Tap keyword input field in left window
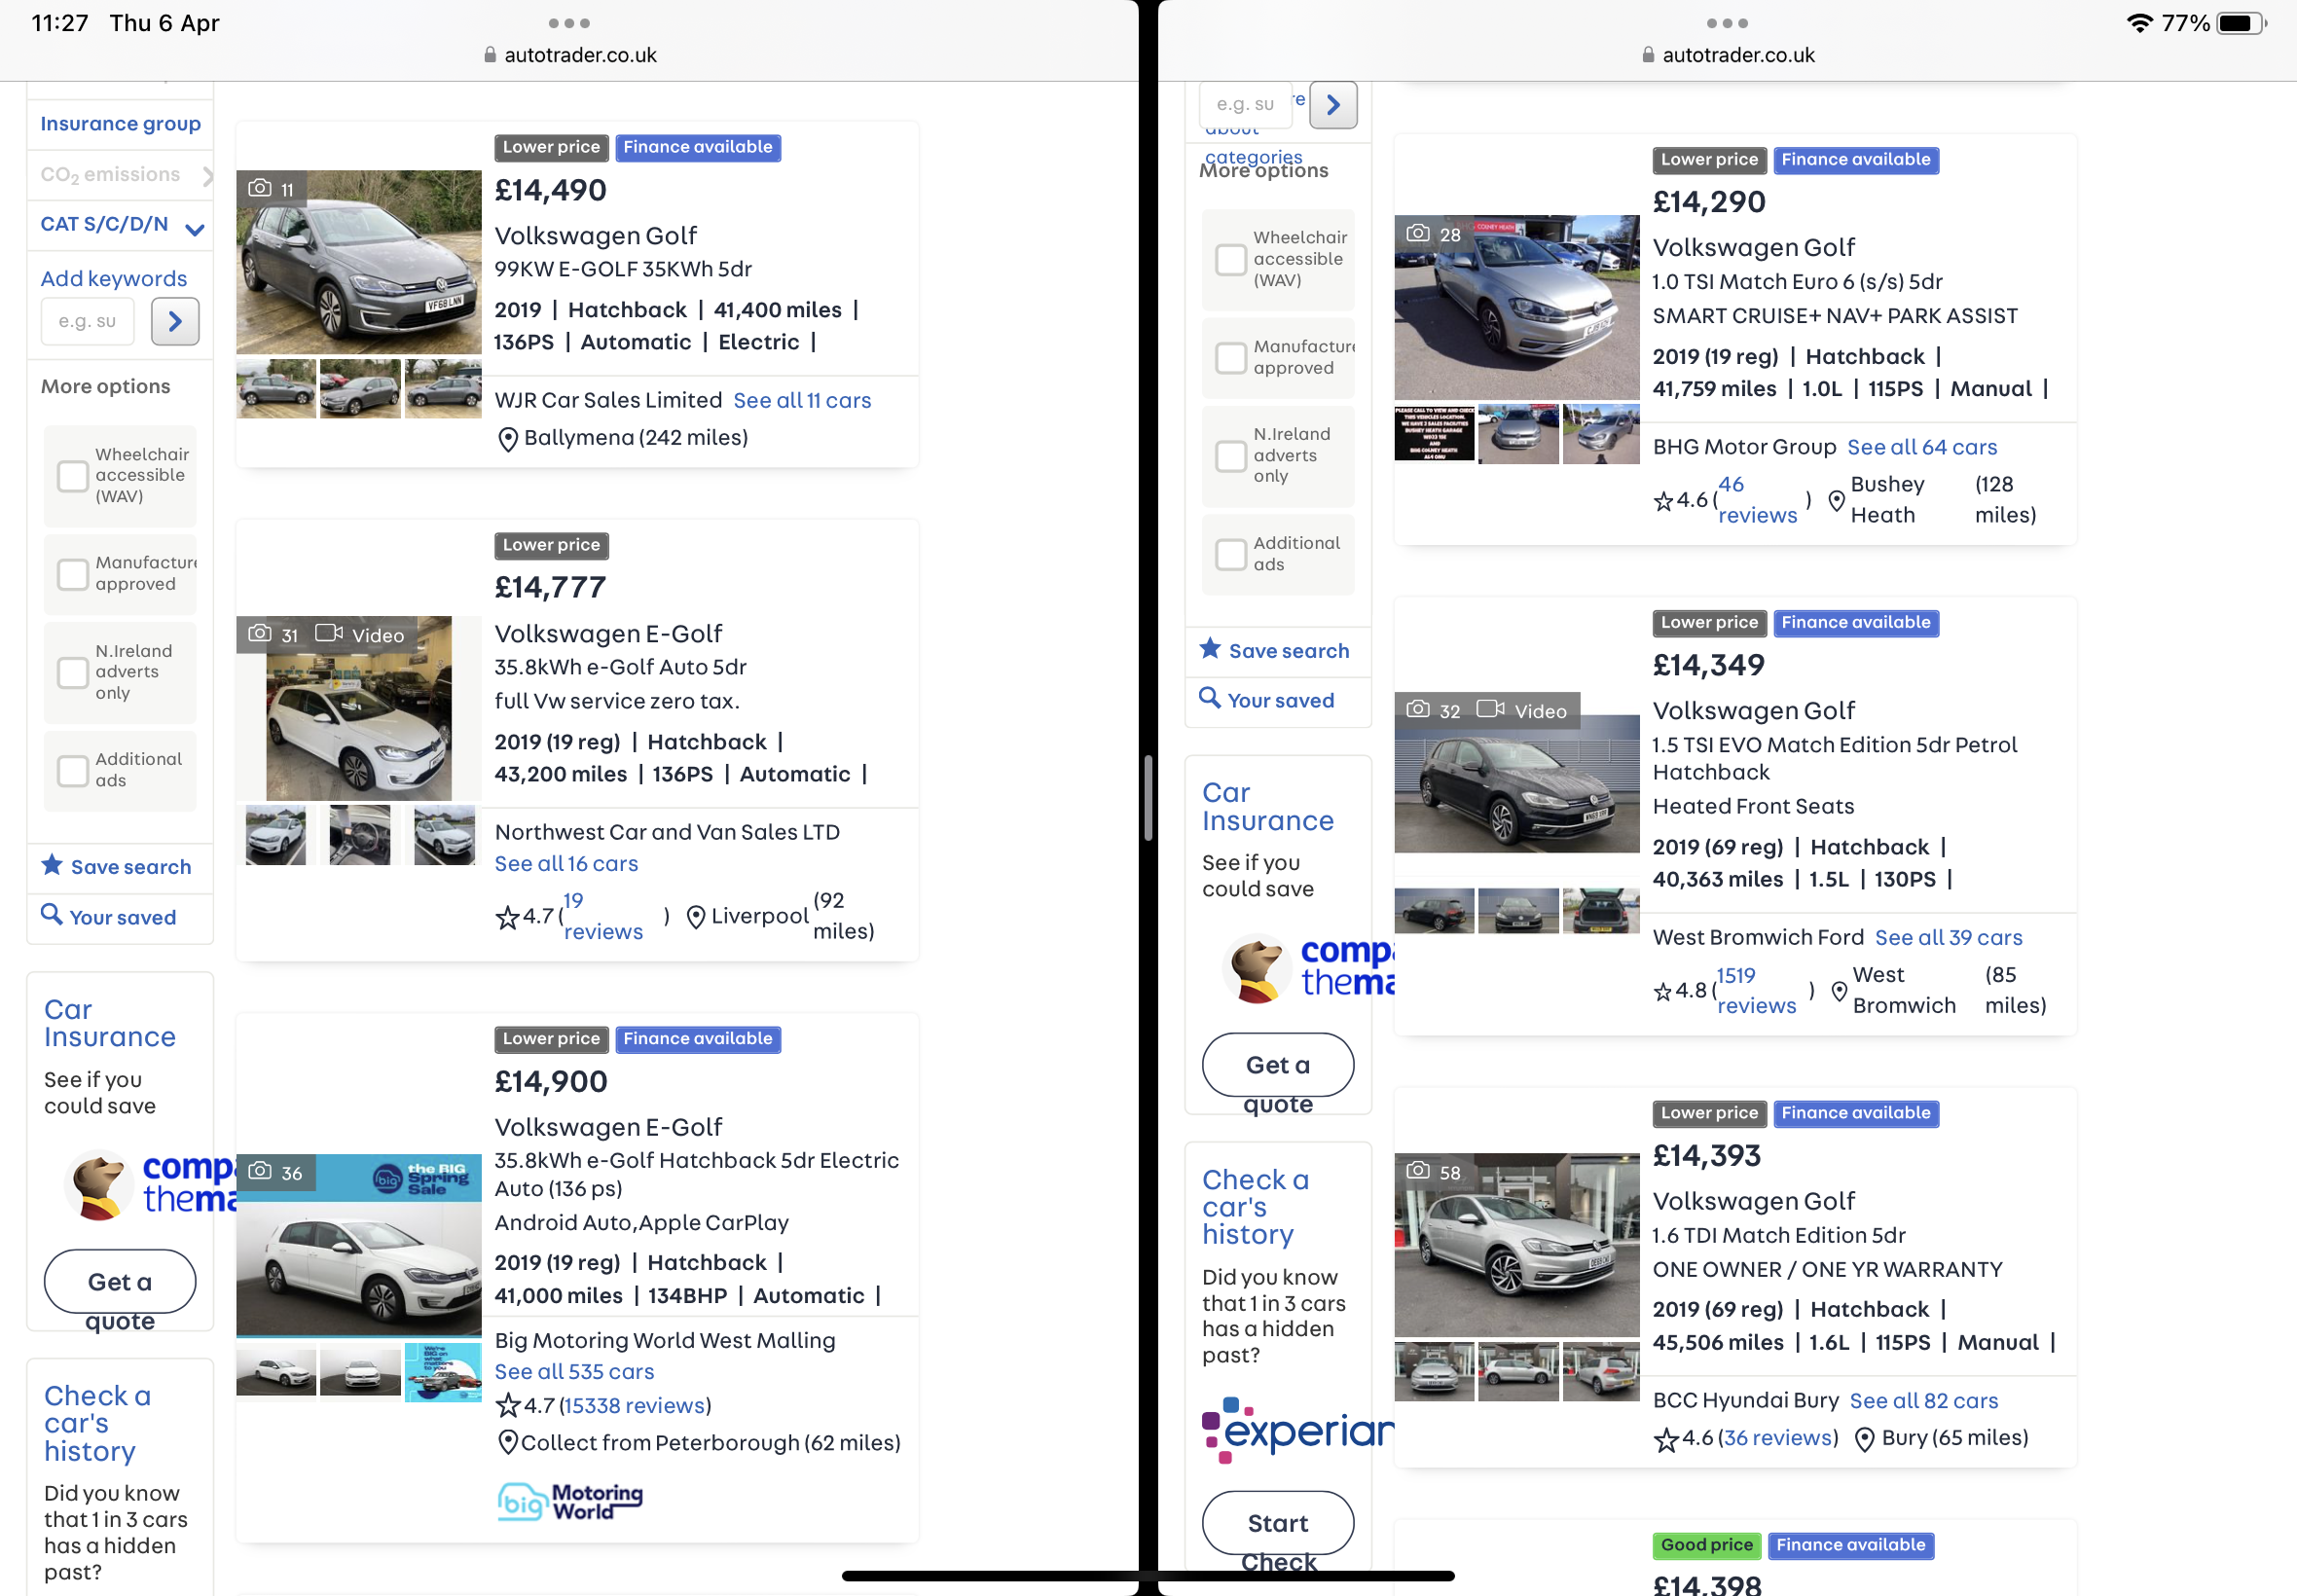 87,321
